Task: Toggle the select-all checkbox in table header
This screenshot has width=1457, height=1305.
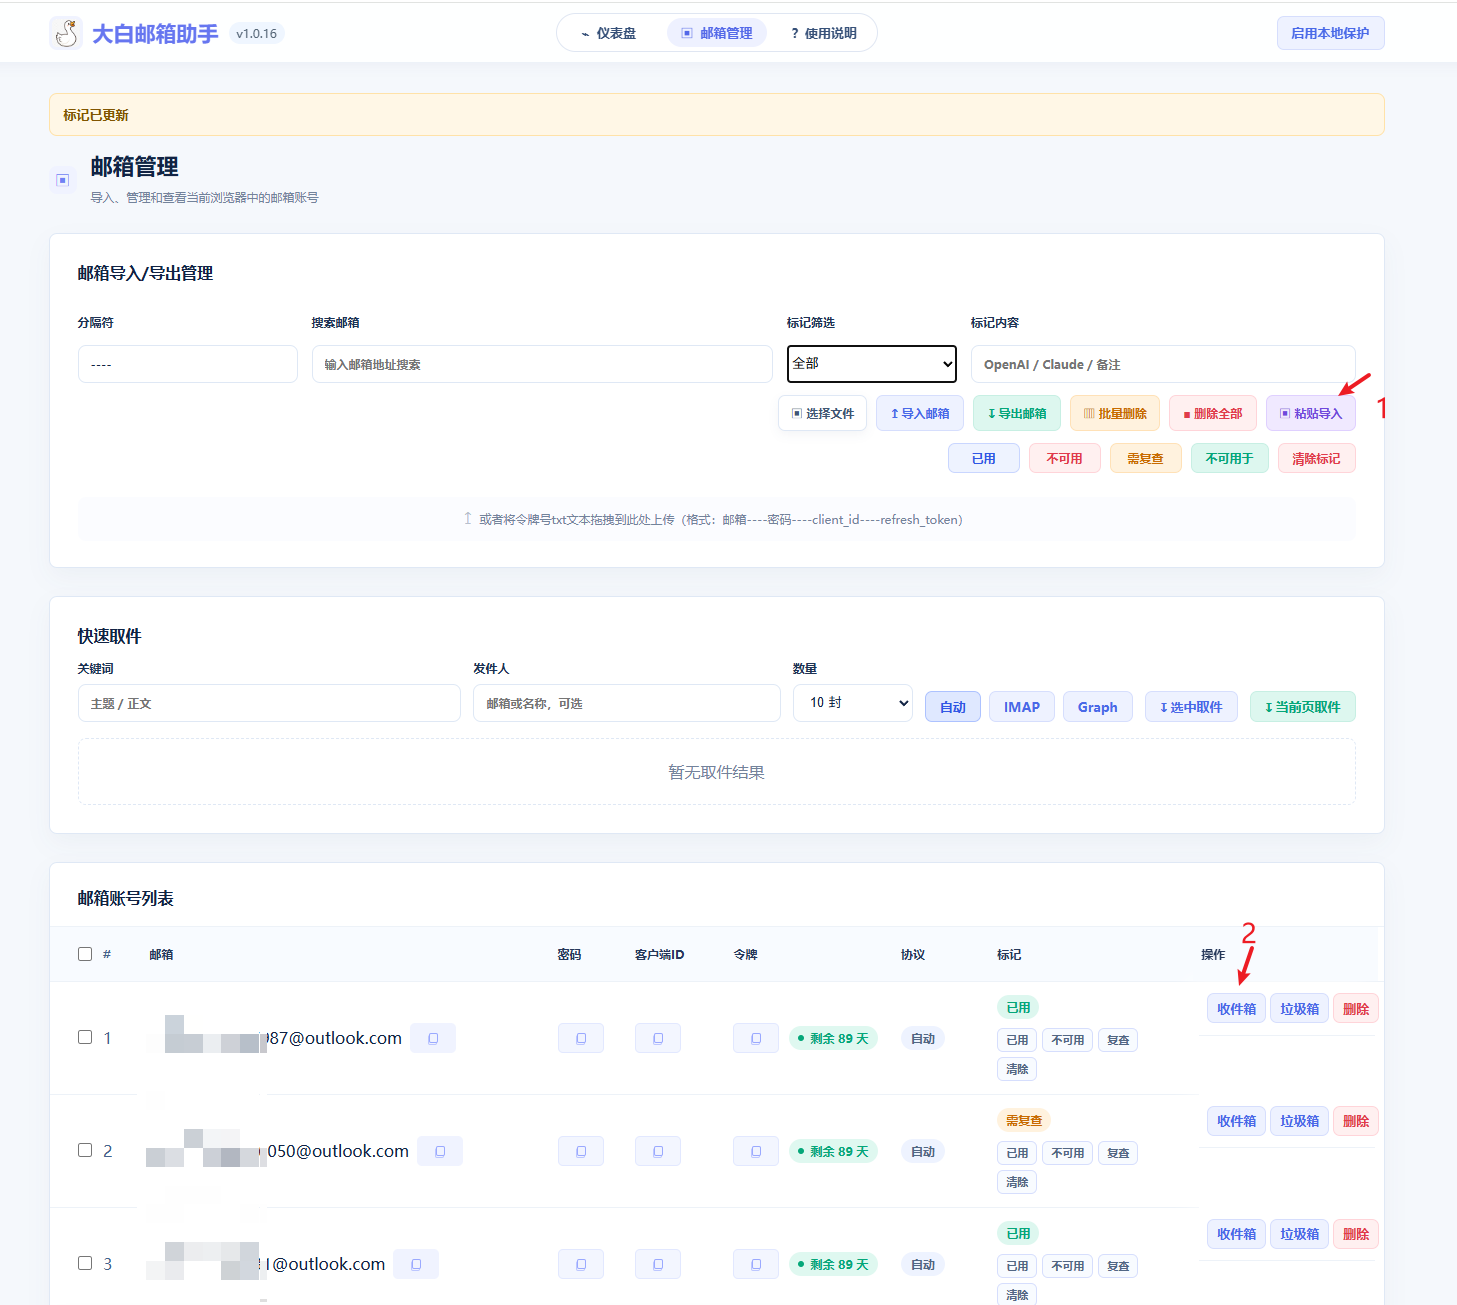Action: click(85, 954)
